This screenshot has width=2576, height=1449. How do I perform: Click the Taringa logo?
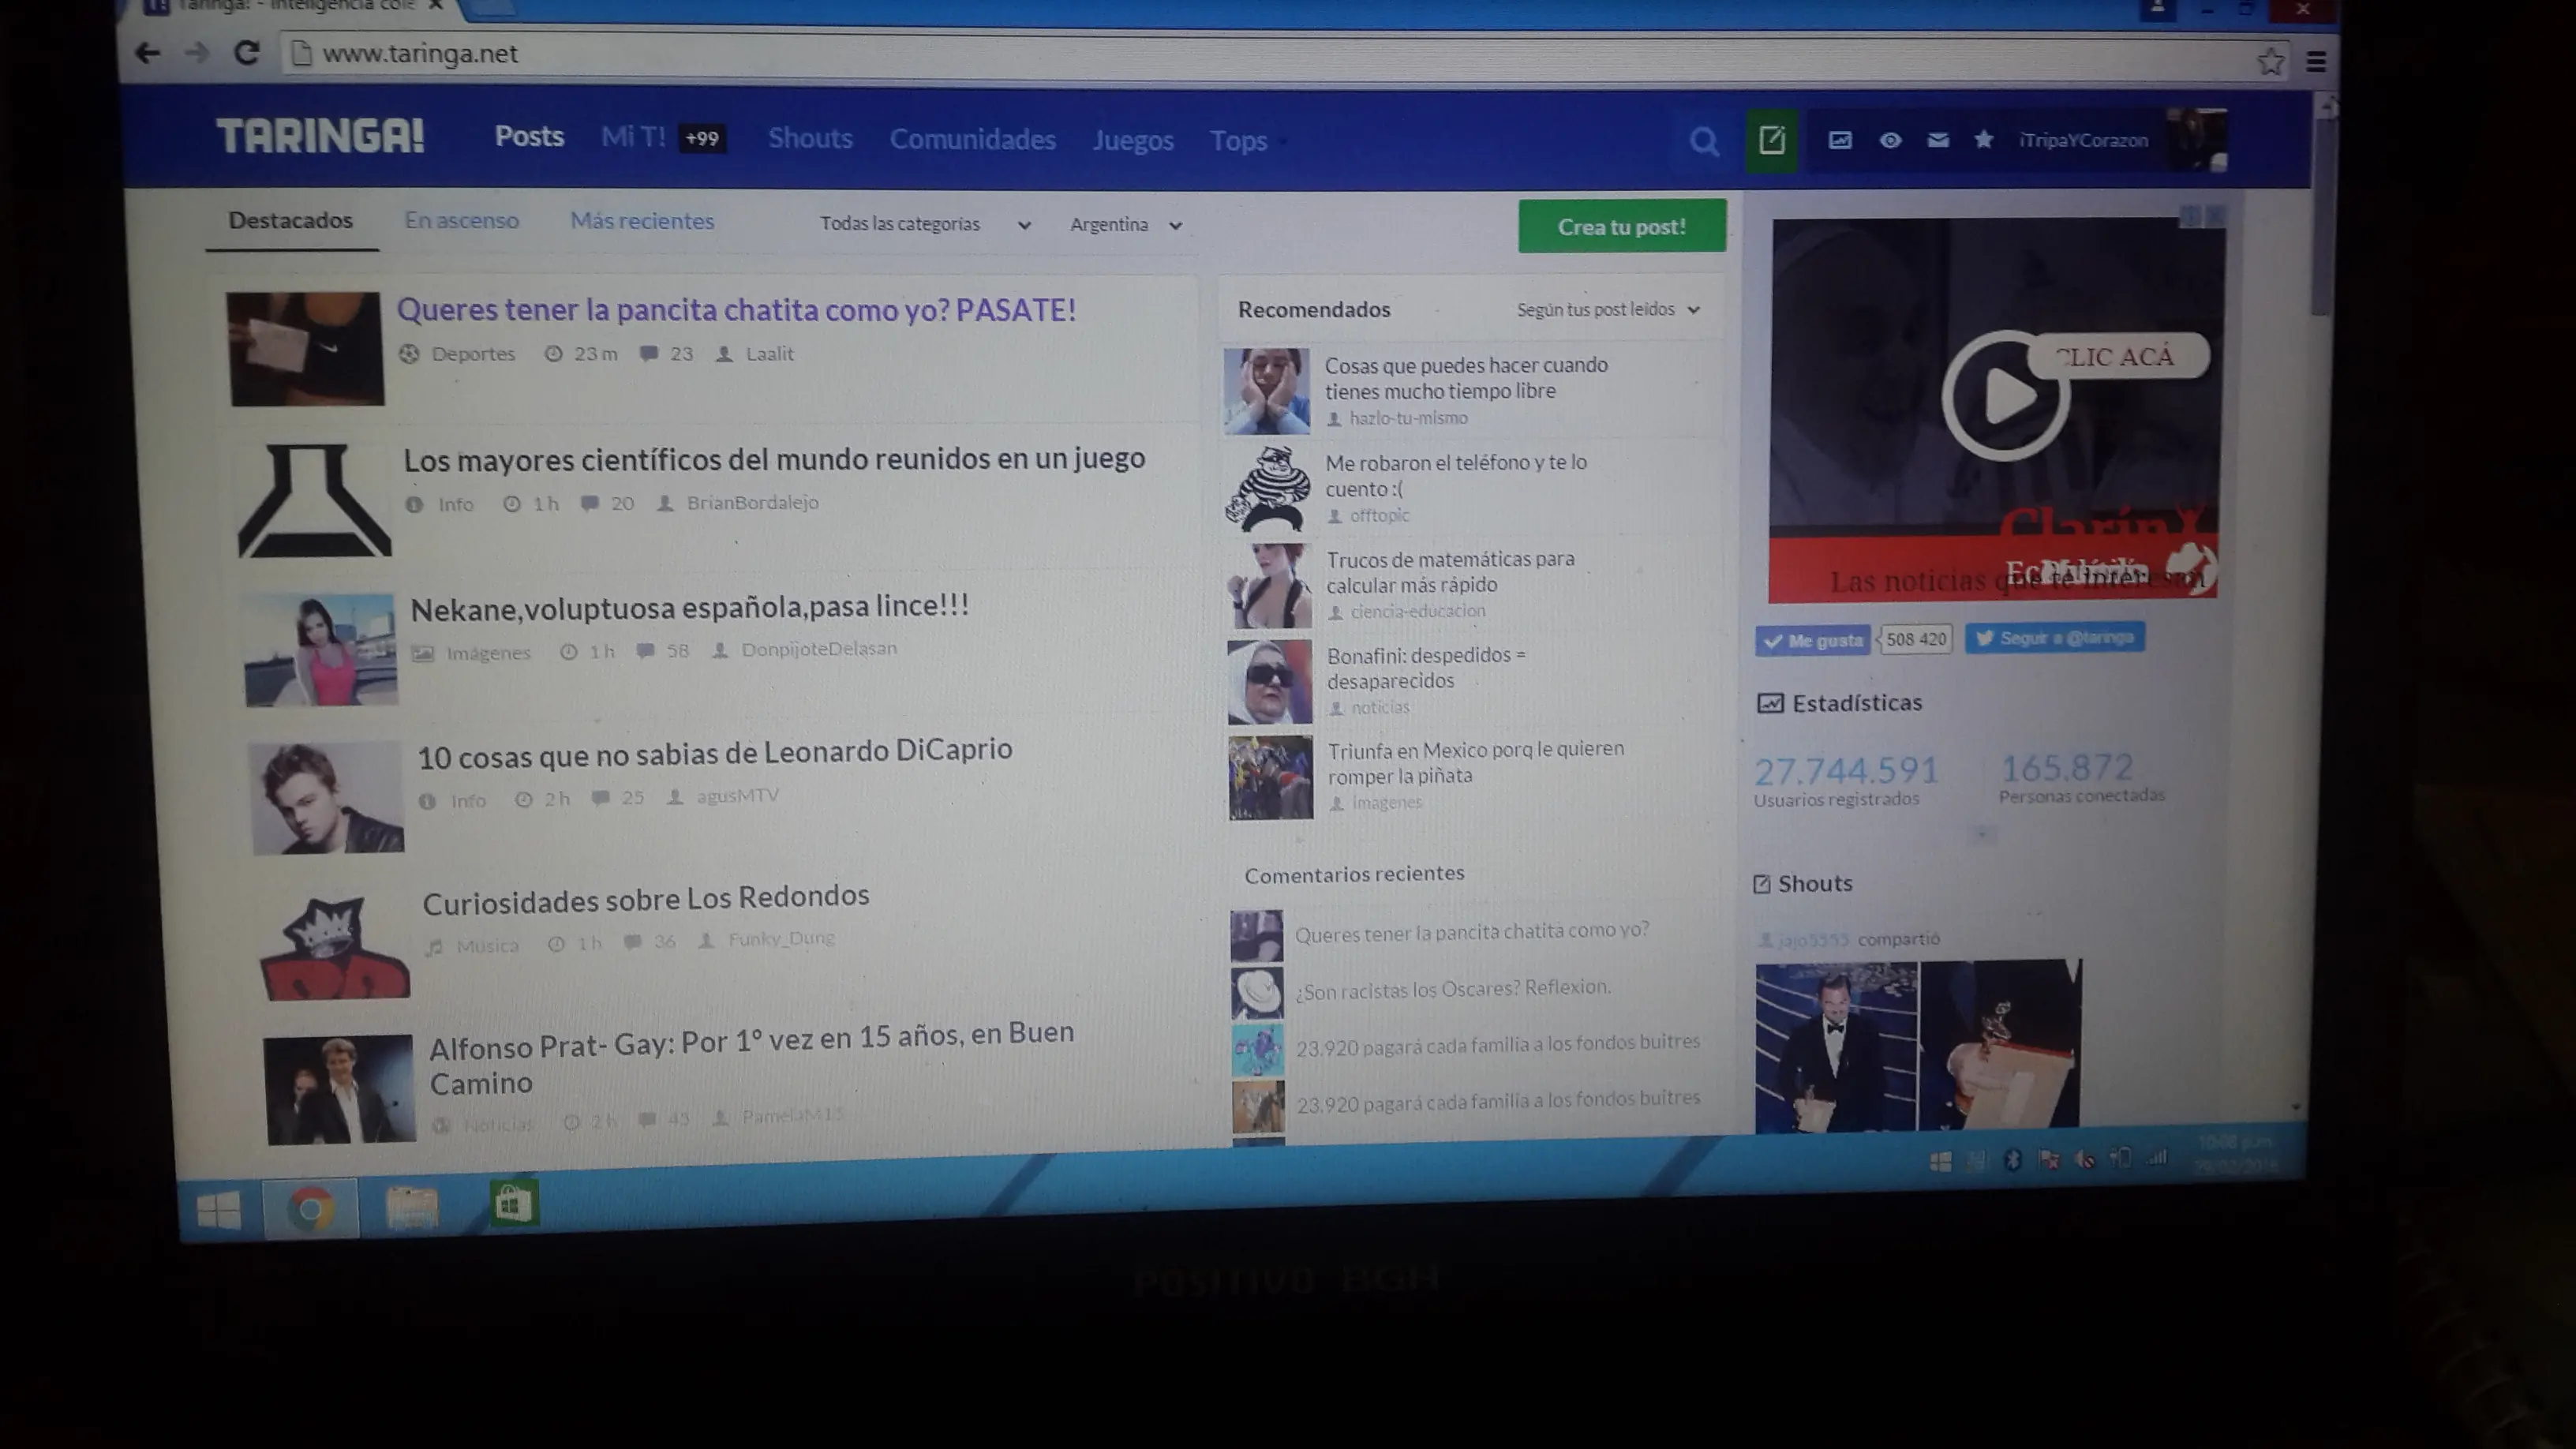point(320,136)
